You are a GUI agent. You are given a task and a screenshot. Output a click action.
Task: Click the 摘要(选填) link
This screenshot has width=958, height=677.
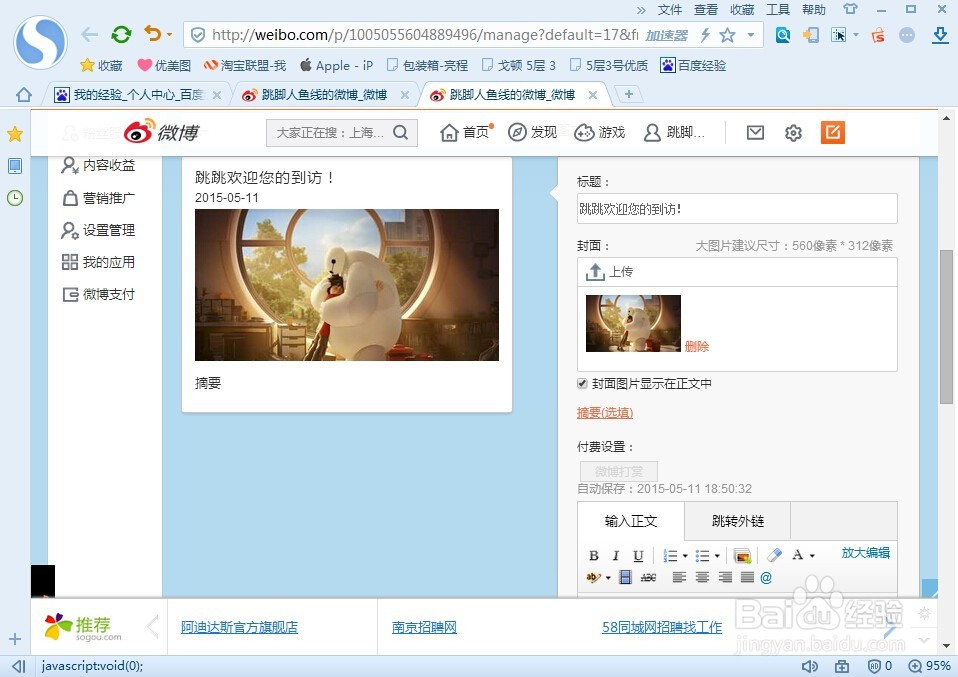tap(605, 413)
